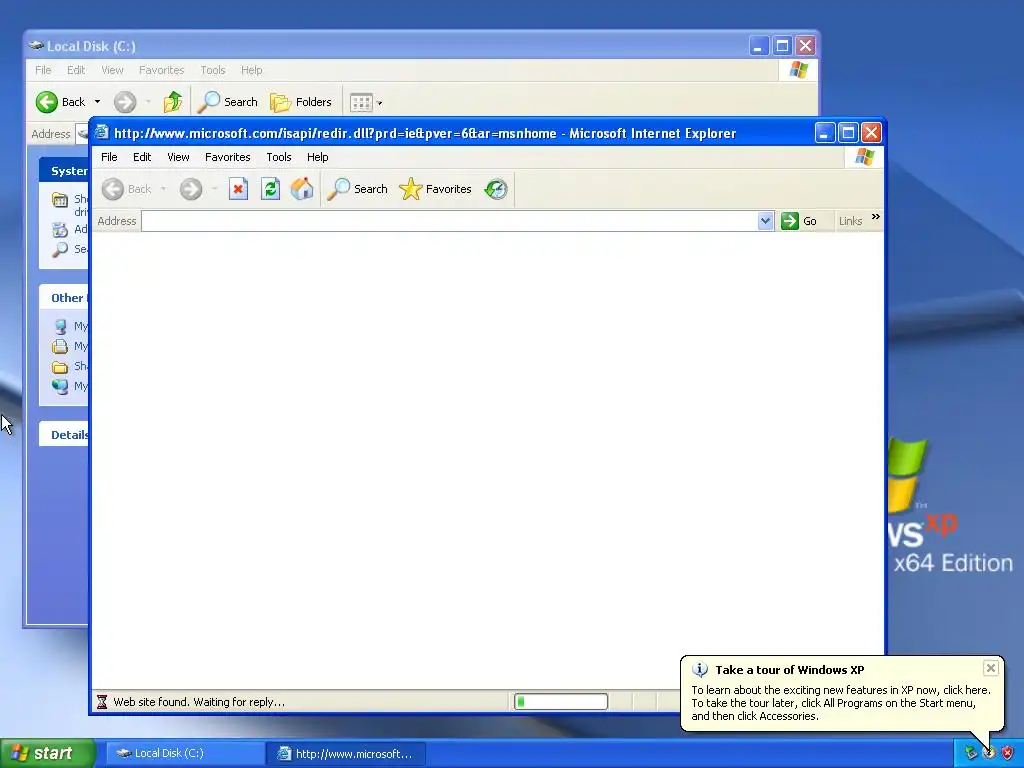Screen dimensions: 1024x768
Task: Click status text 'Web site found. Waiting for reply…'
Action: [199, 702]
